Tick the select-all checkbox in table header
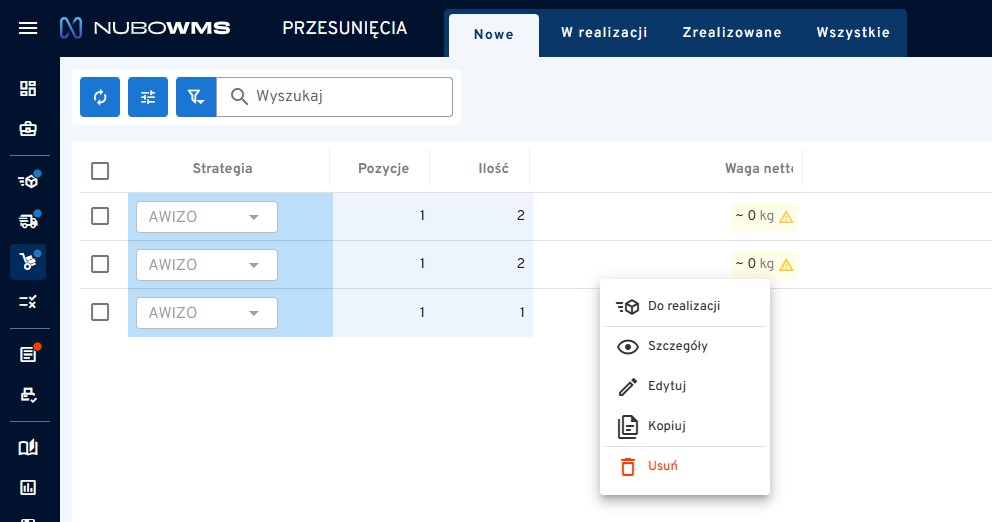This screenshot has width=992, height=522. click(x=100, y=170)
